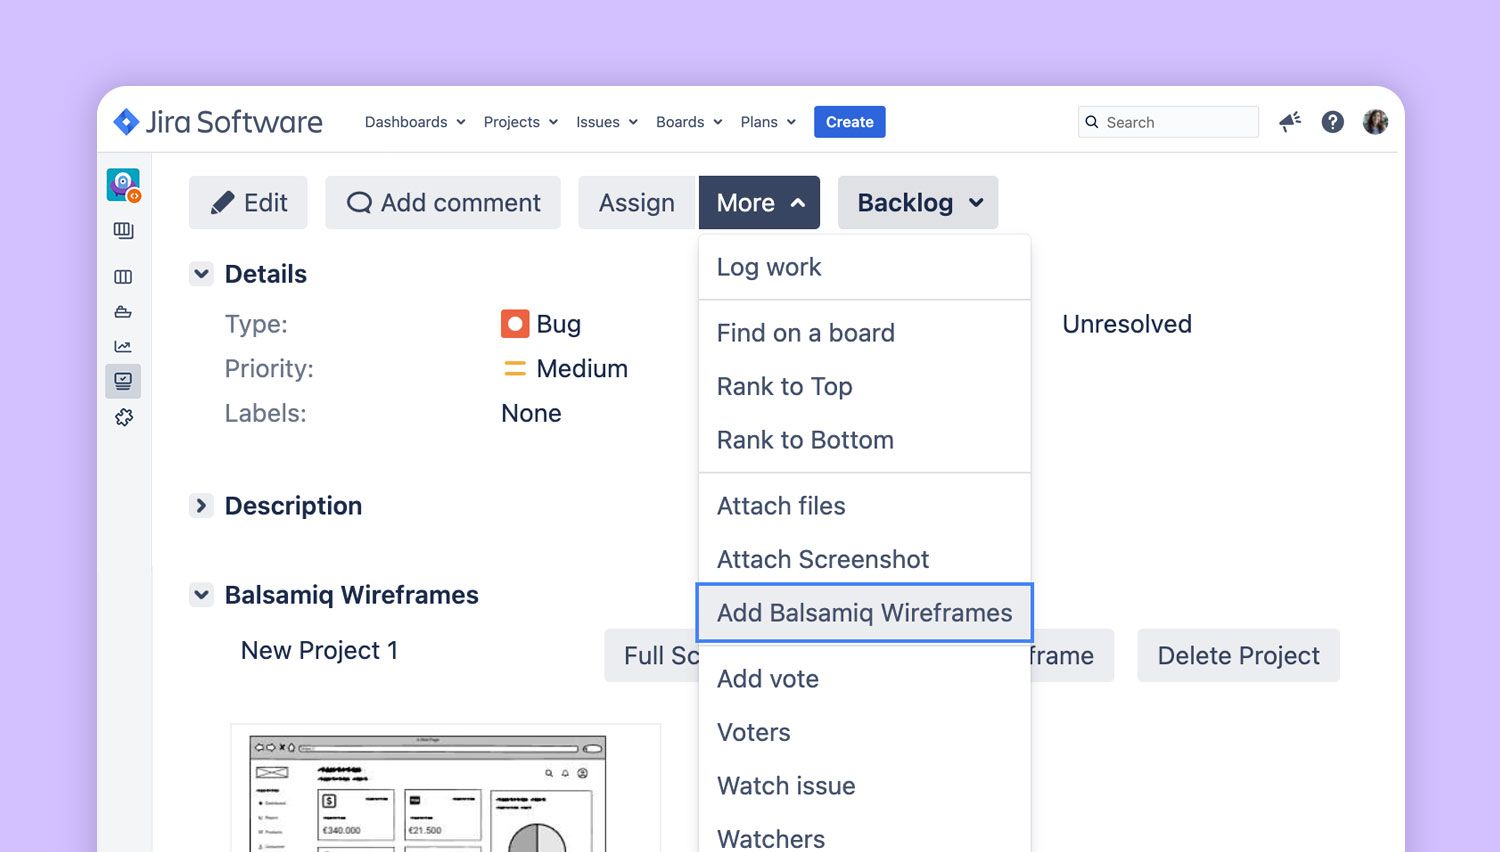Open the releases ship icon in sidebar
This screenshot has width=1500, height=852.
point(123,312)
